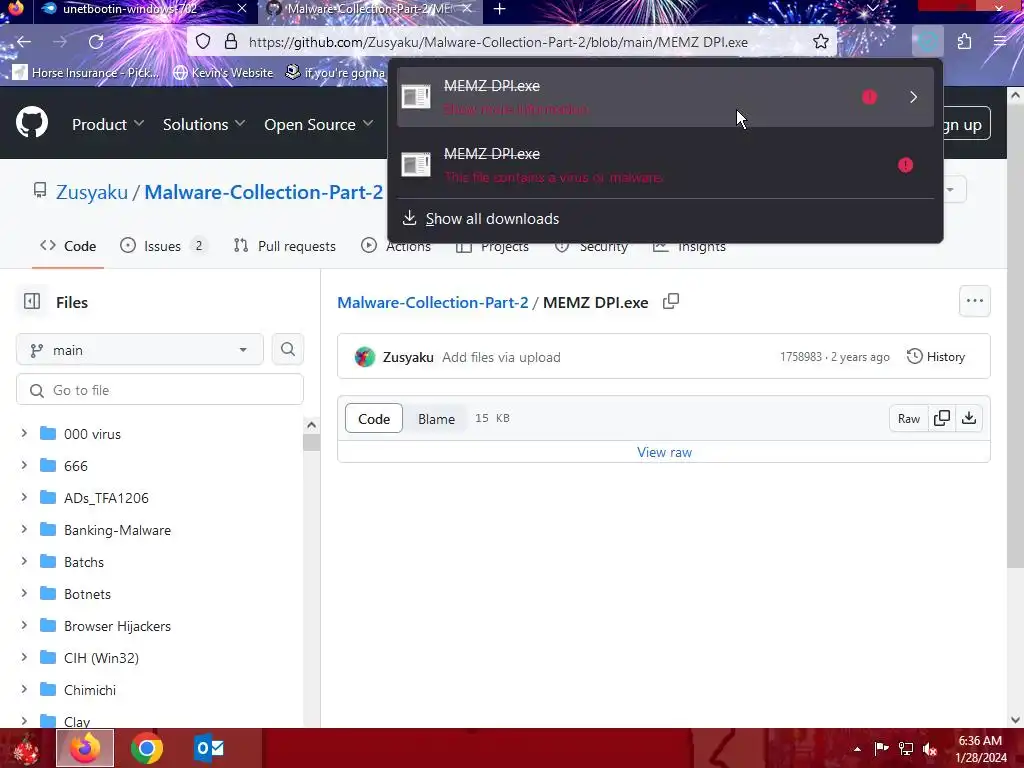The image size is (1024, 768).
Task: Open the Pull requests tab
Action: 285,246
